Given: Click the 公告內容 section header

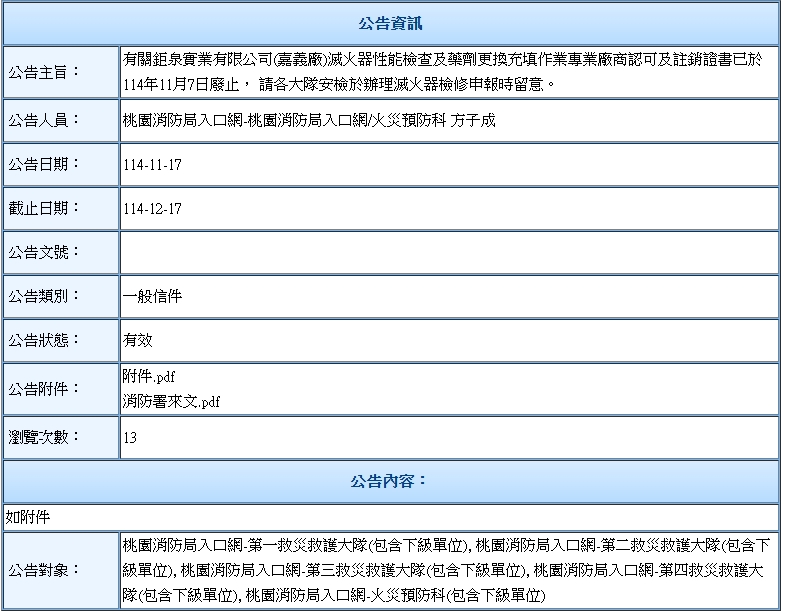Looking at the screenshot, I should (x=391, y=481).
